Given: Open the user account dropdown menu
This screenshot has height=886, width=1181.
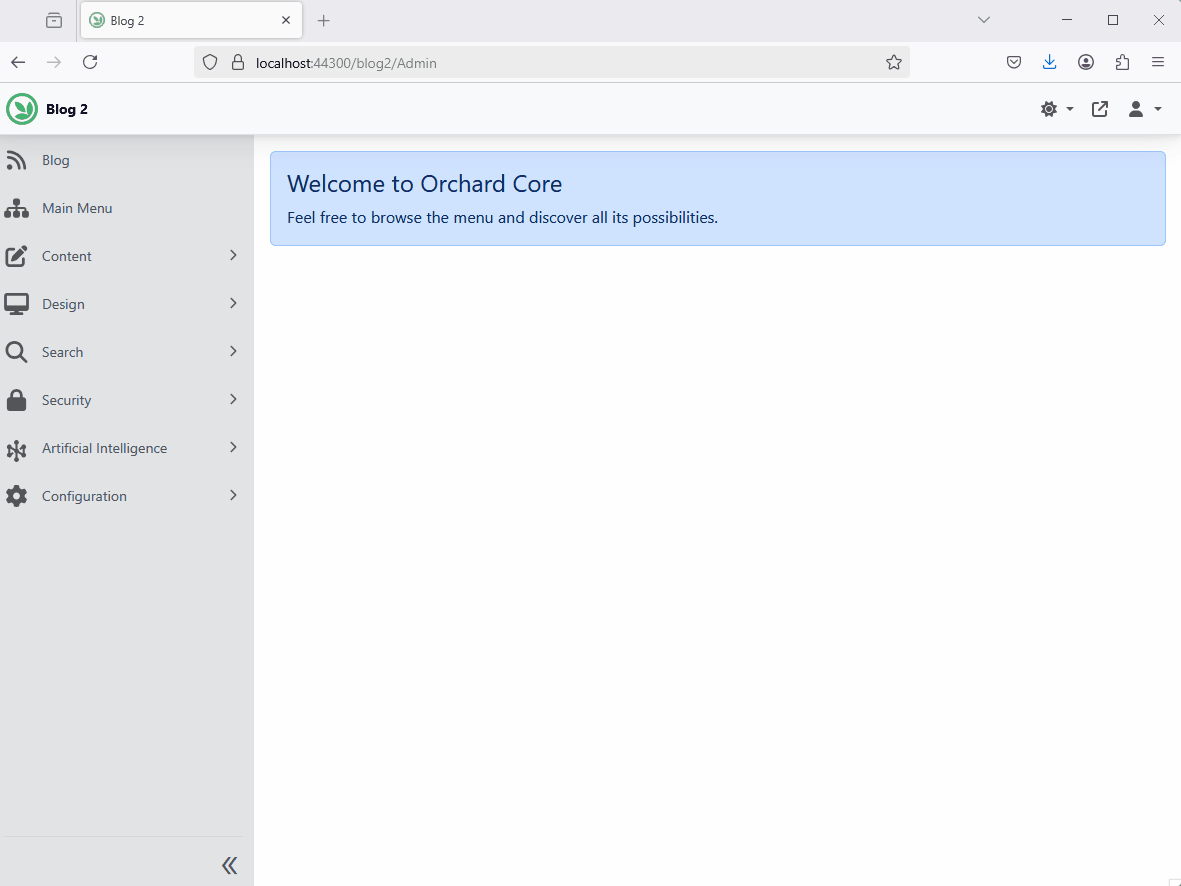Looking at the screenshot, I should click(x=1144, y=109).
